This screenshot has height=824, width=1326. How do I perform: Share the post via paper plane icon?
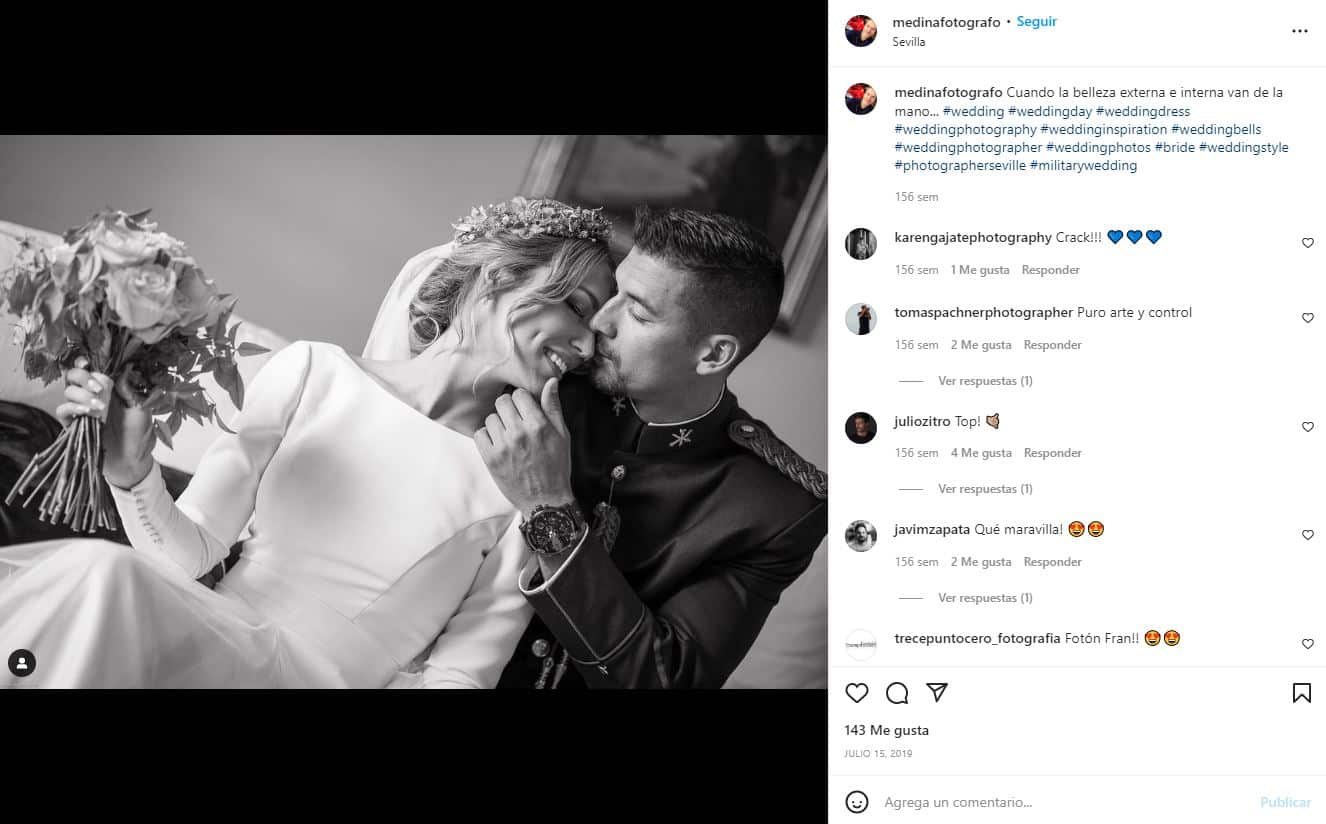pos(937,693)
